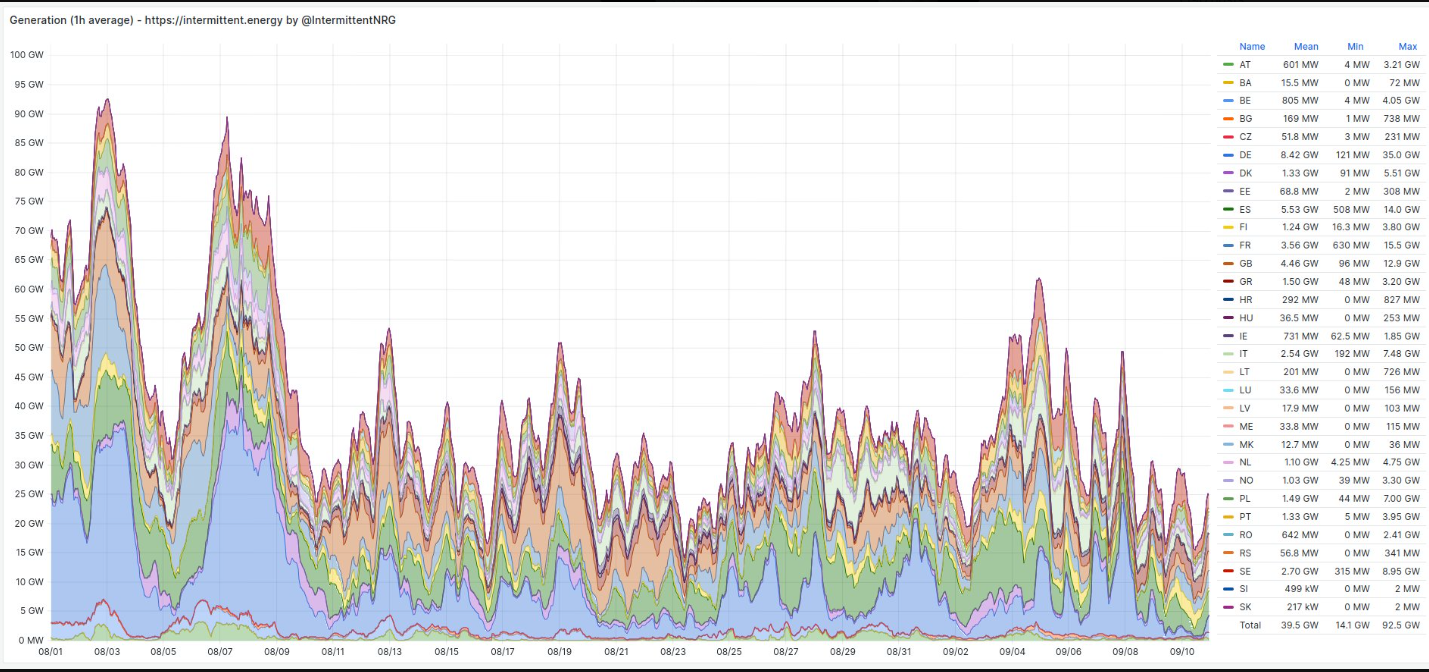
Task: Toggle the DK series in legend
Action: tap(1245, 173)
